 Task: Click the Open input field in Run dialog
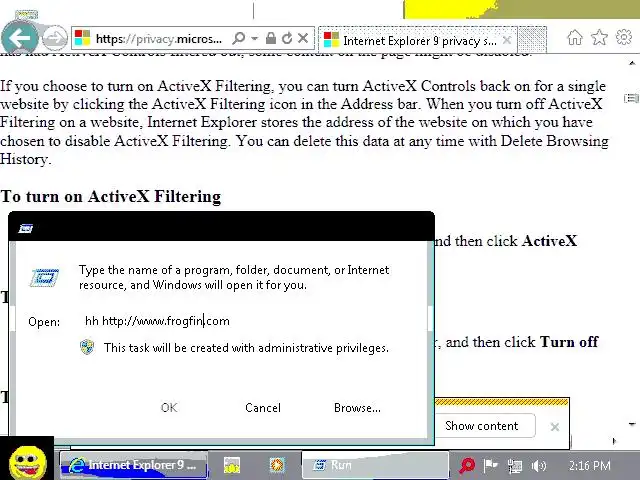[251, 321]
